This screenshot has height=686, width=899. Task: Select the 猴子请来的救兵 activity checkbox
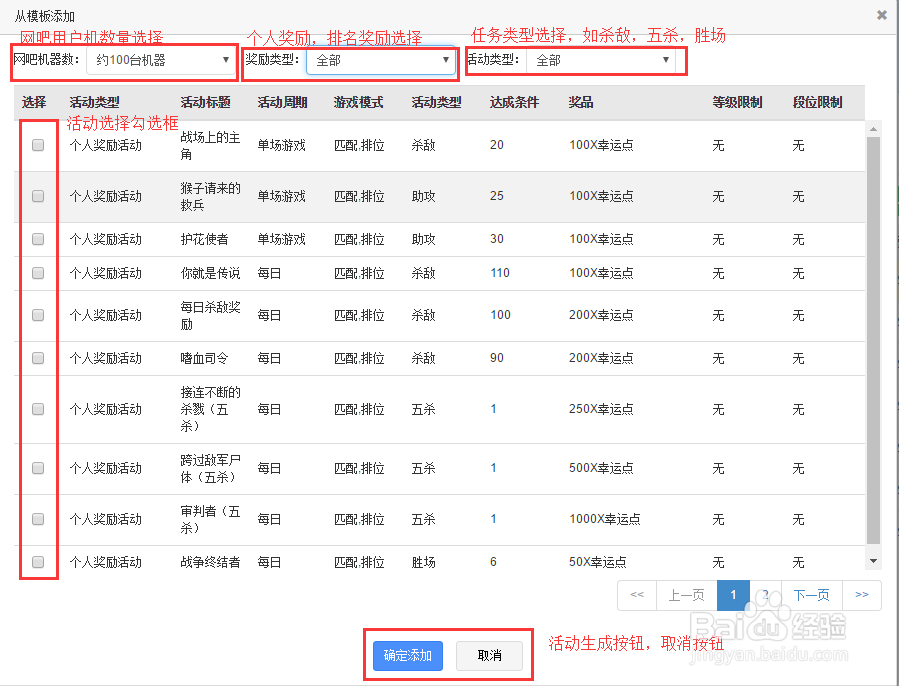[x=37, y=196]
